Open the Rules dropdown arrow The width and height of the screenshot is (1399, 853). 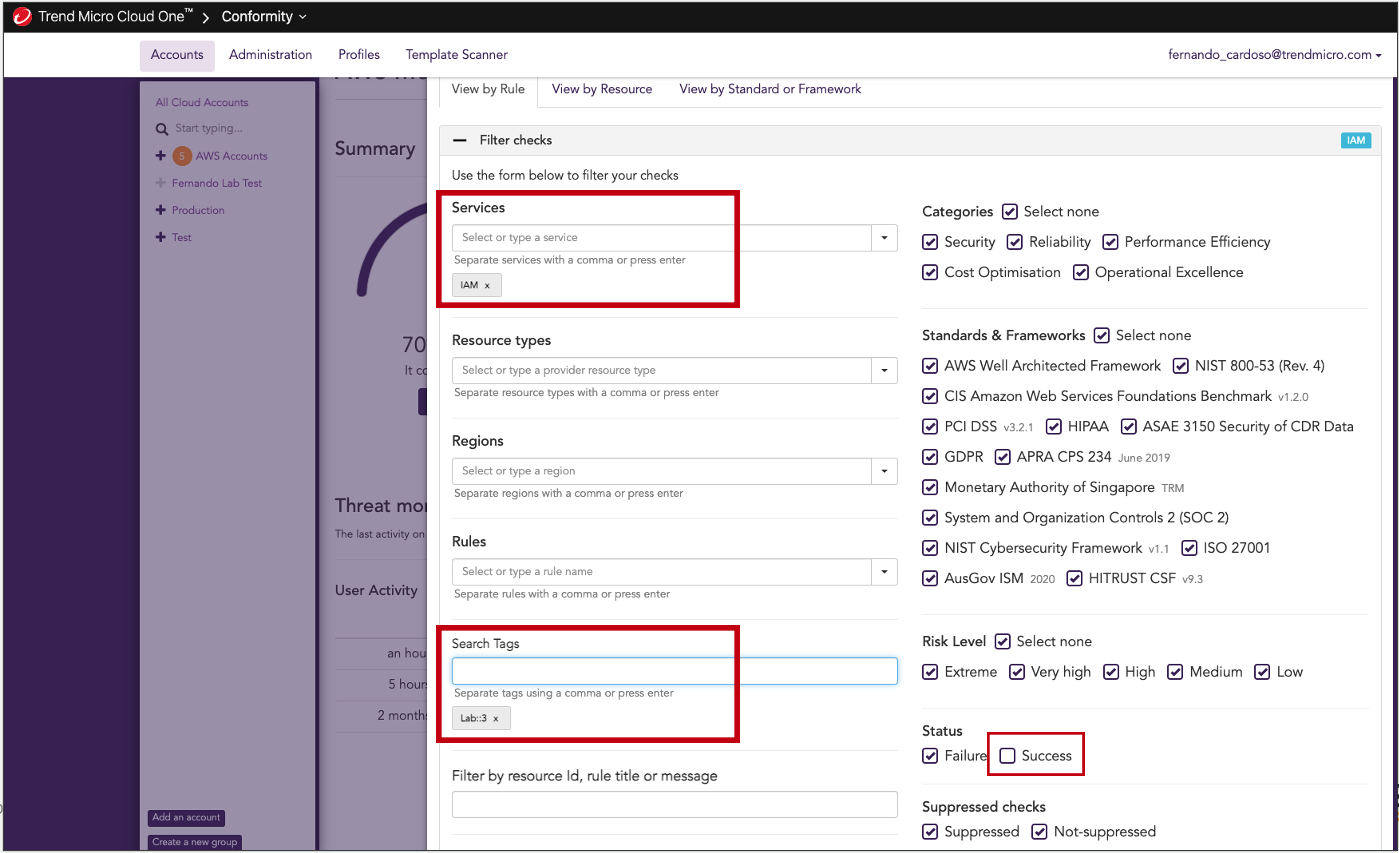pos(884,572)
